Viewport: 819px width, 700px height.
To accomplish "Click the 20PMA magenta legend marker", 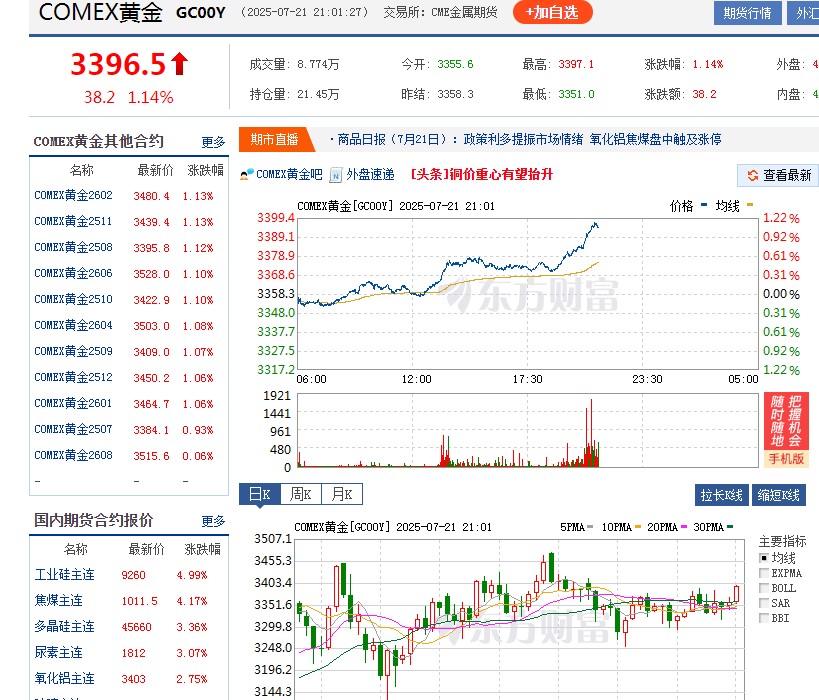I will pyautogui.click(x=684, y=527).
